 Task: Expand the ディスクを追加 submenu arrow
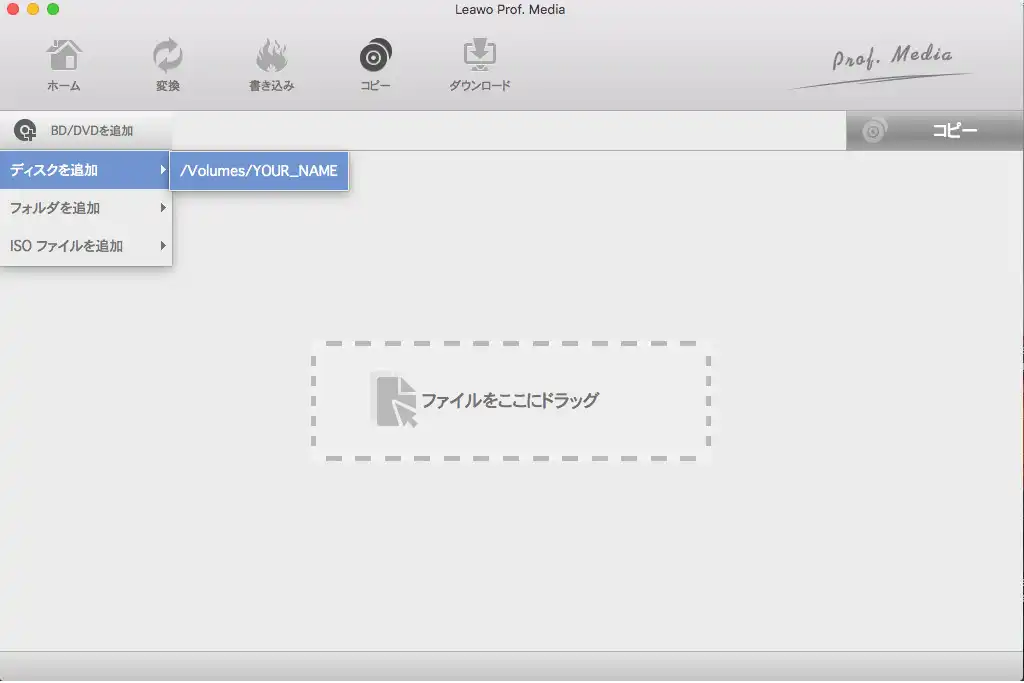click(164, 170)
